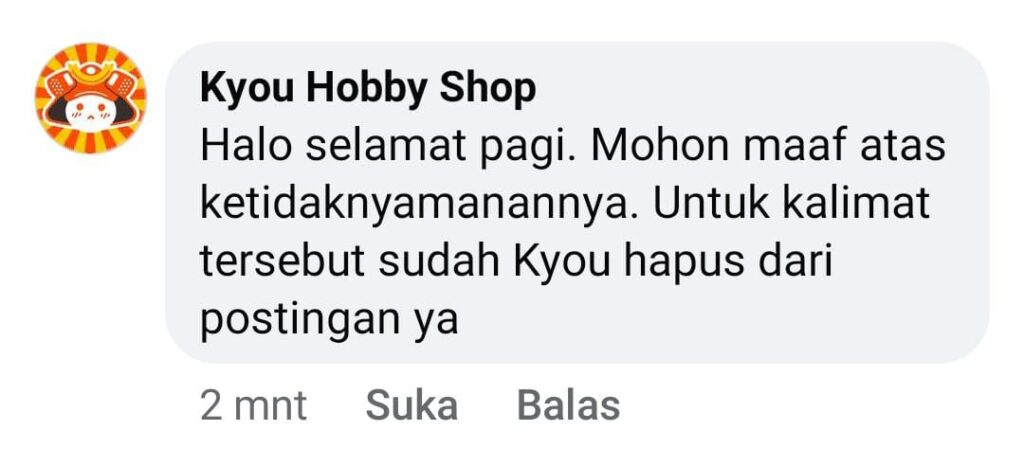Select the gray comment bubble
This screenshot has width=1024, height=449.
pos(577,202)
